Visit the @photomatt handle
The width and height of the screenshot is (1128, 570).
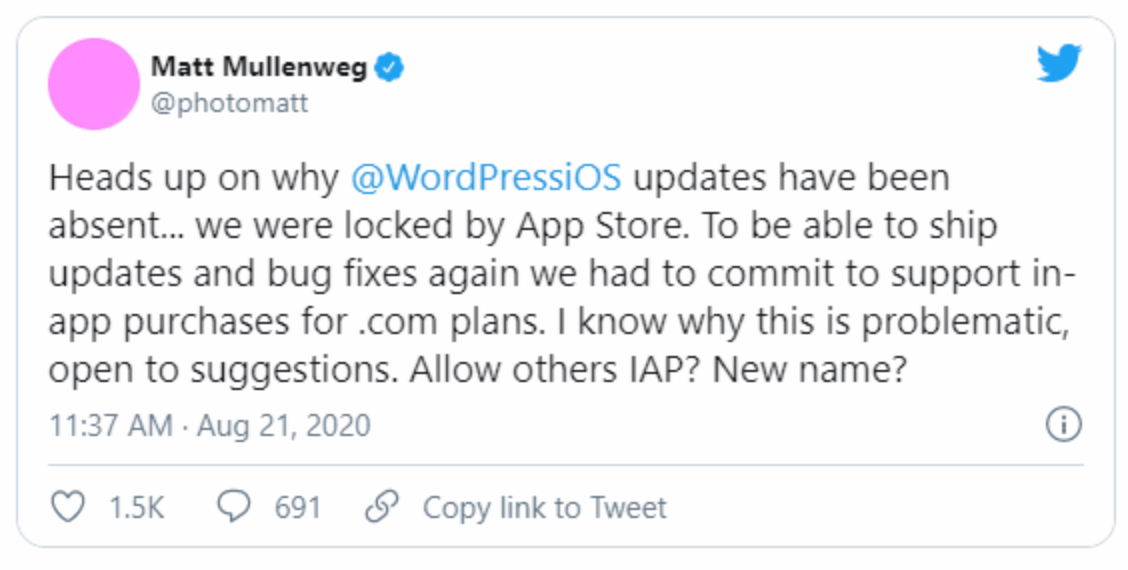(x=229, y=103)
